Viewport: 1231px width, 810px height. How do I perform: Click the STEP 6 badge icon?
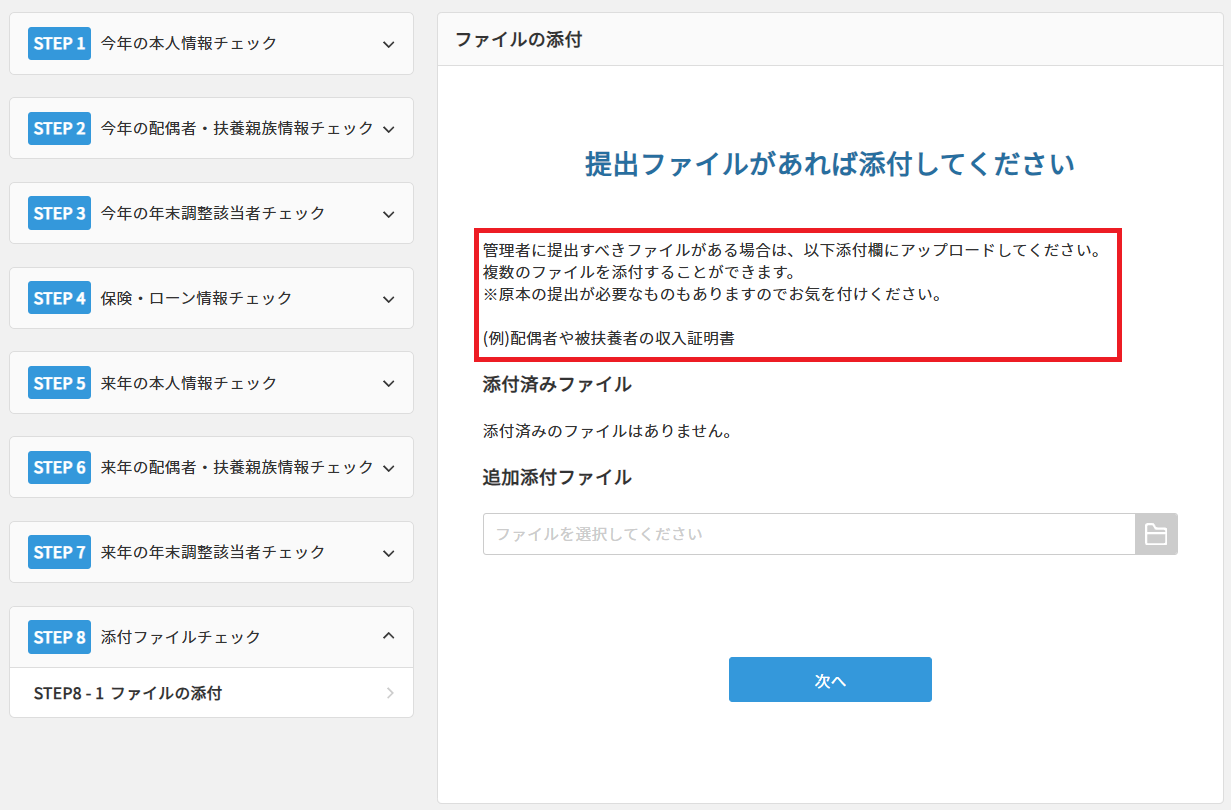pyautogui.click(x=58, y=467)
